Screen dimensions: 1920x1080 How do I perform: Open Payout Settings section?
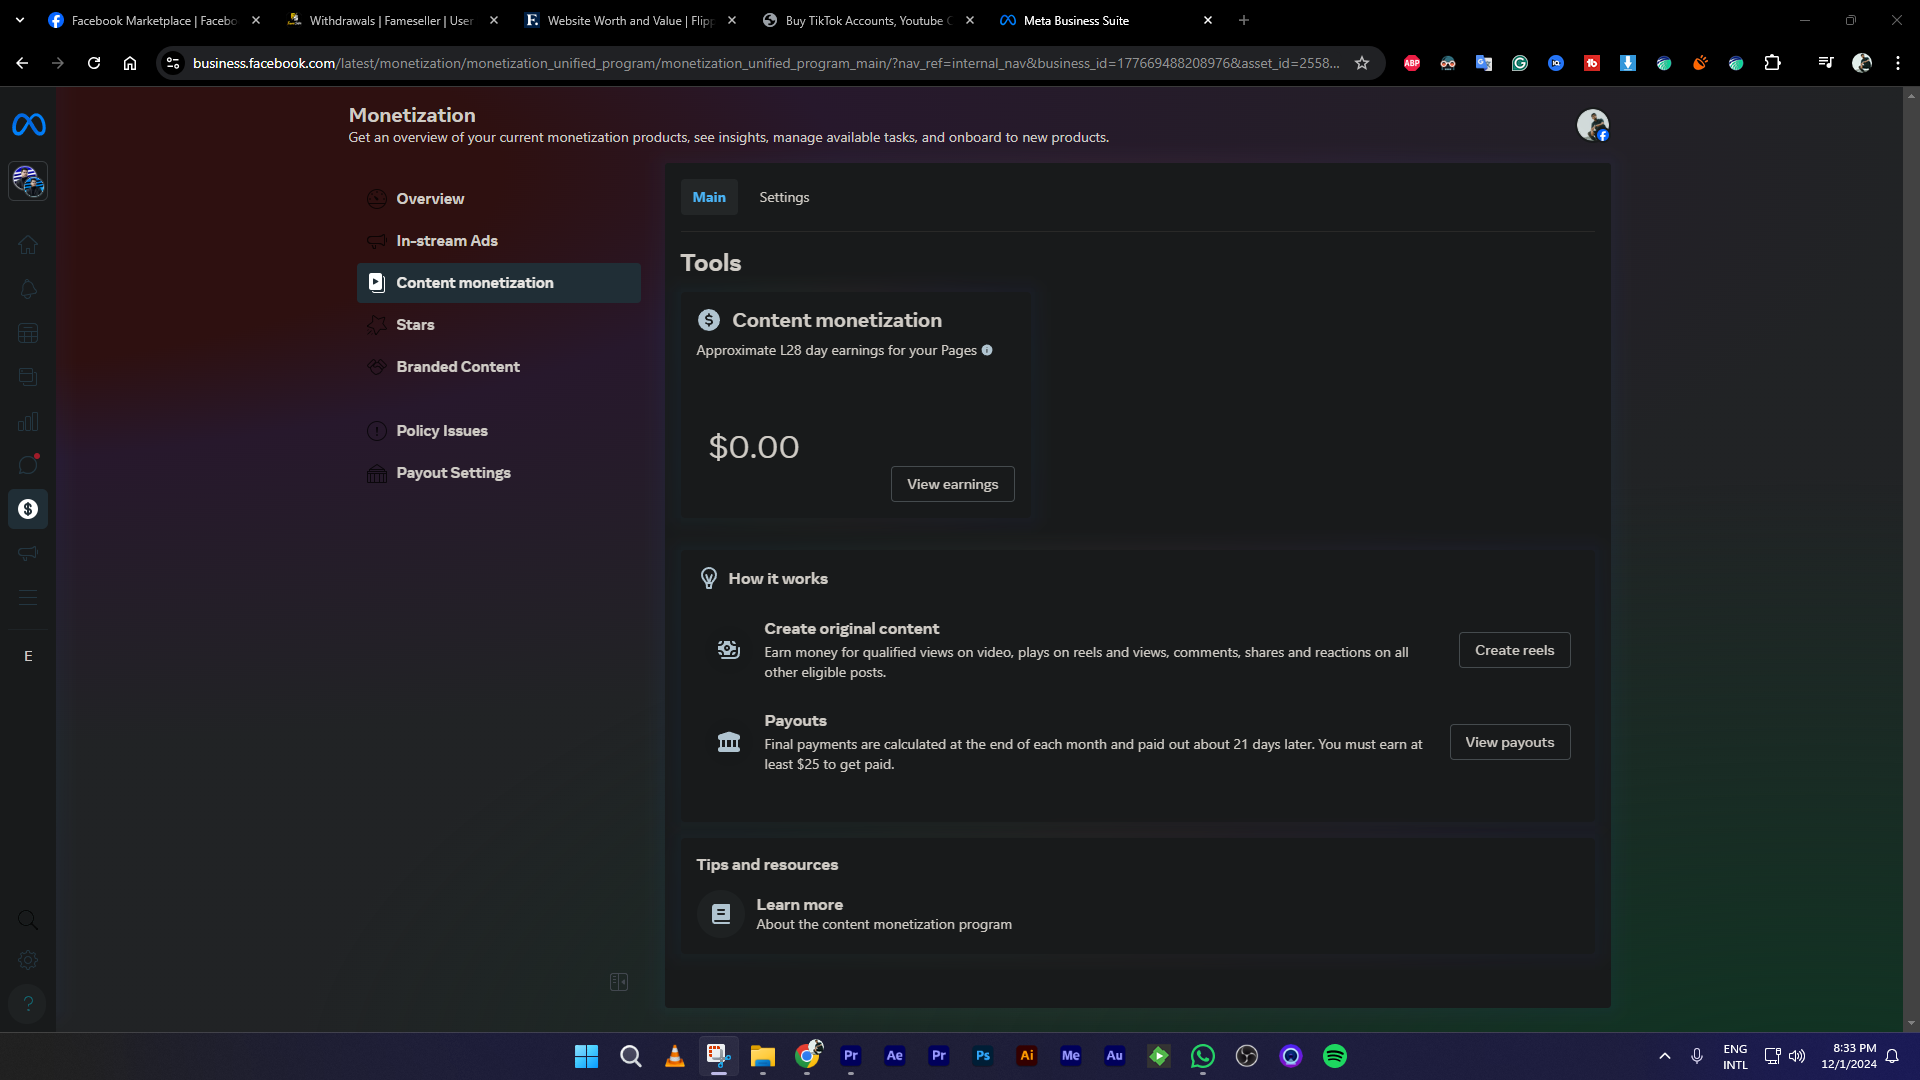click(498, 473)
